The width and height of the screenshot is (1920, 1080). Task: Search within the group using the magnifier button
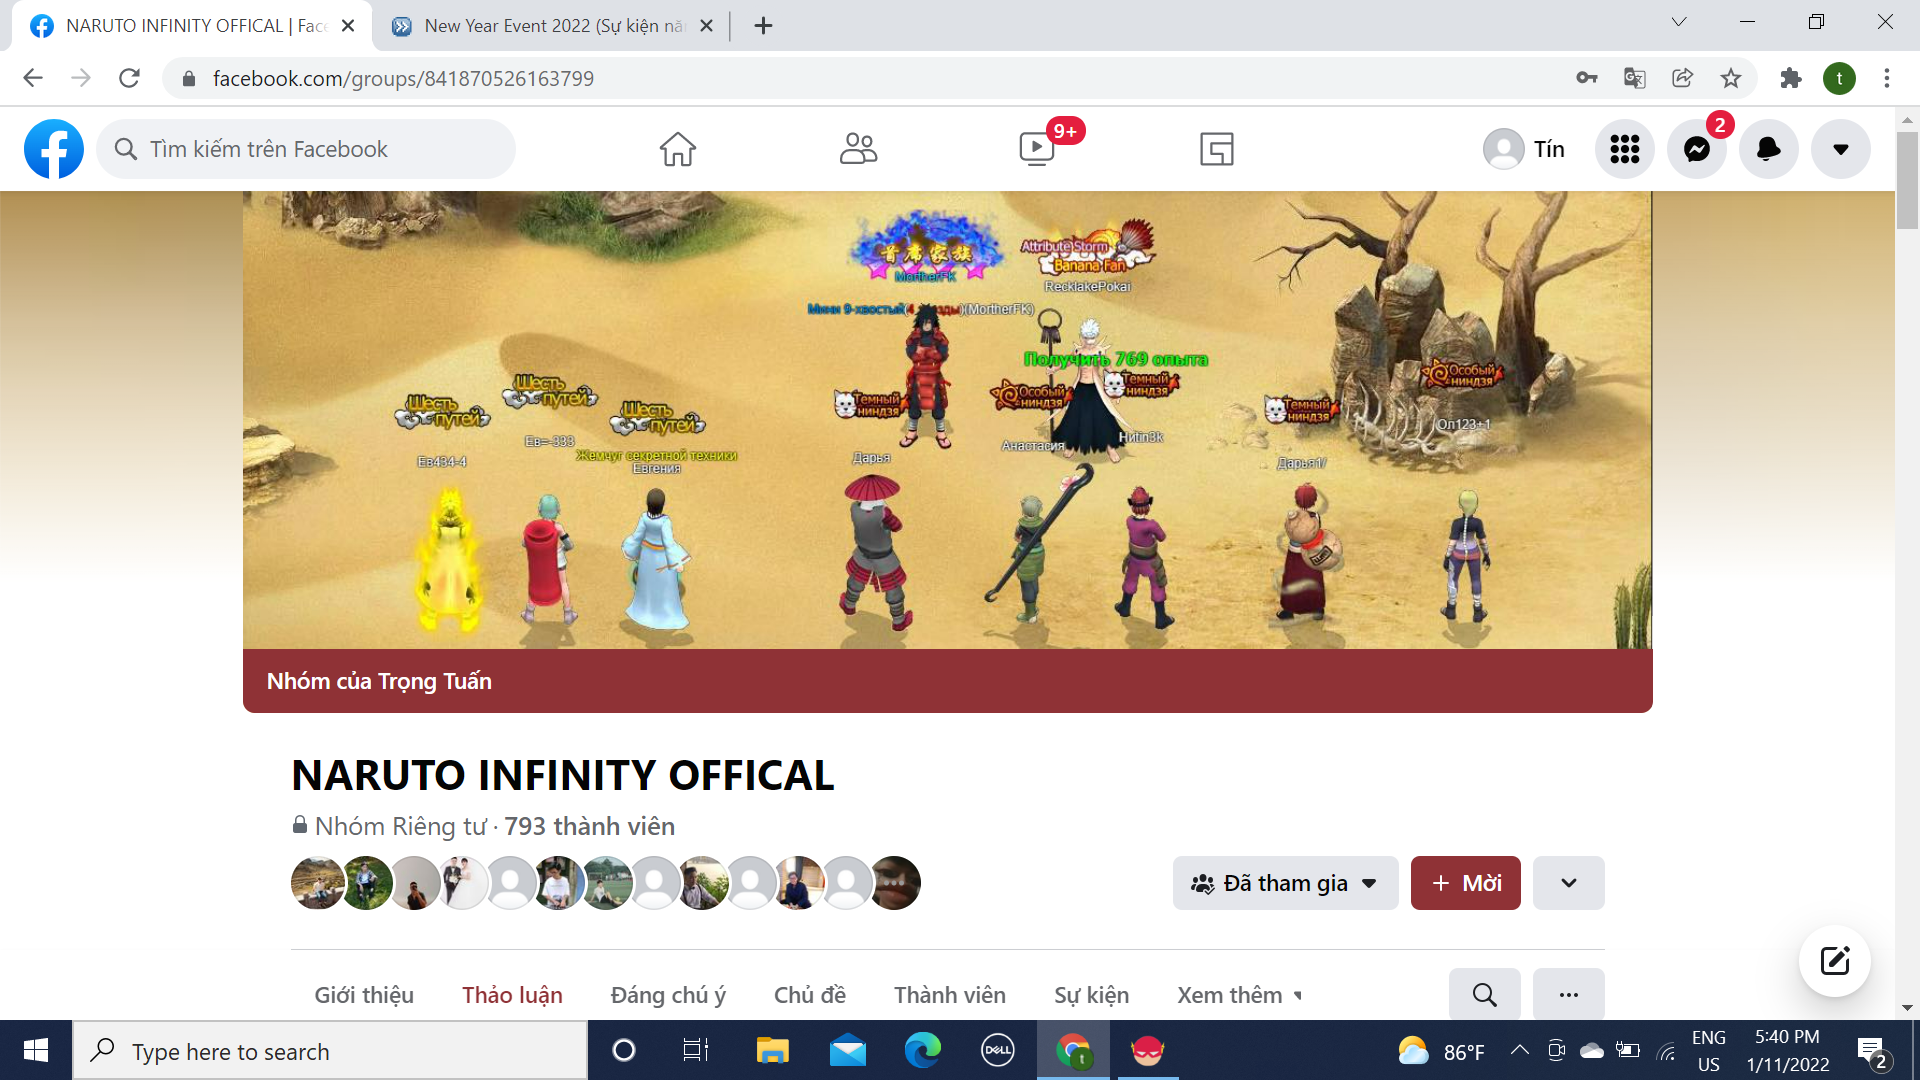click(1485, 995)
